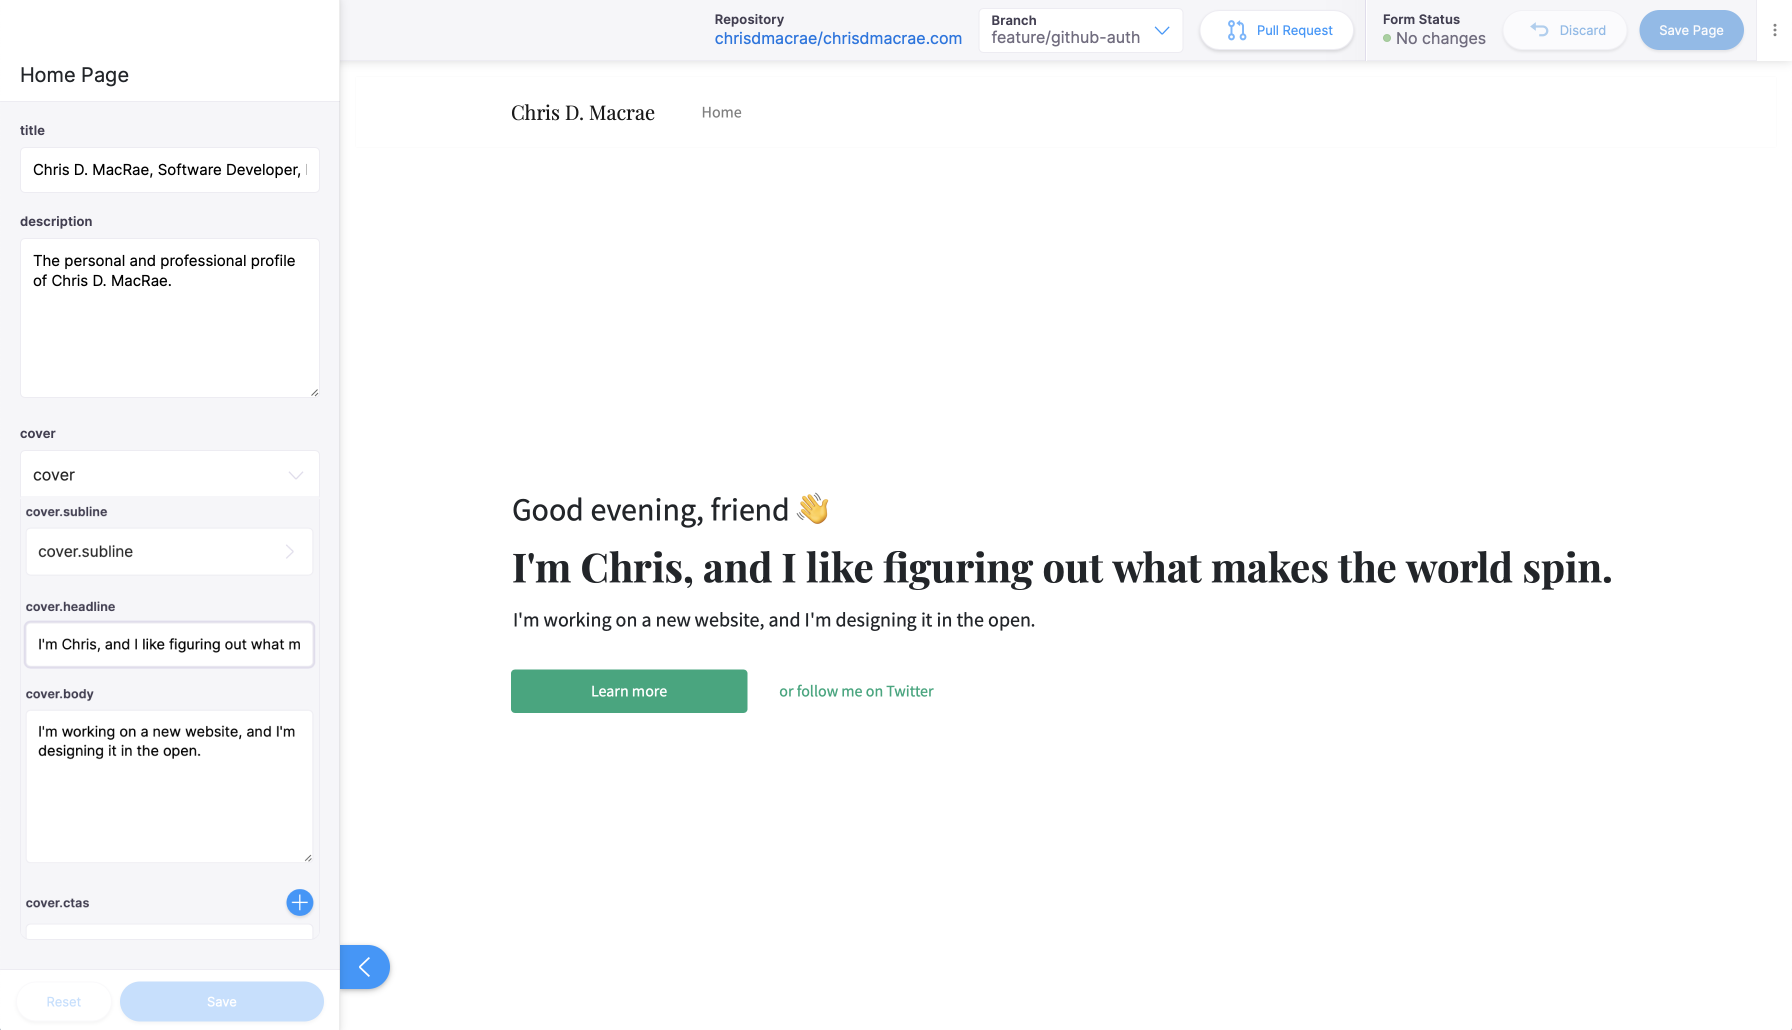Click the Discard button
Image resolution: width=1792 pixels, height=1030 pixels.
click(x=1565, y=30)
